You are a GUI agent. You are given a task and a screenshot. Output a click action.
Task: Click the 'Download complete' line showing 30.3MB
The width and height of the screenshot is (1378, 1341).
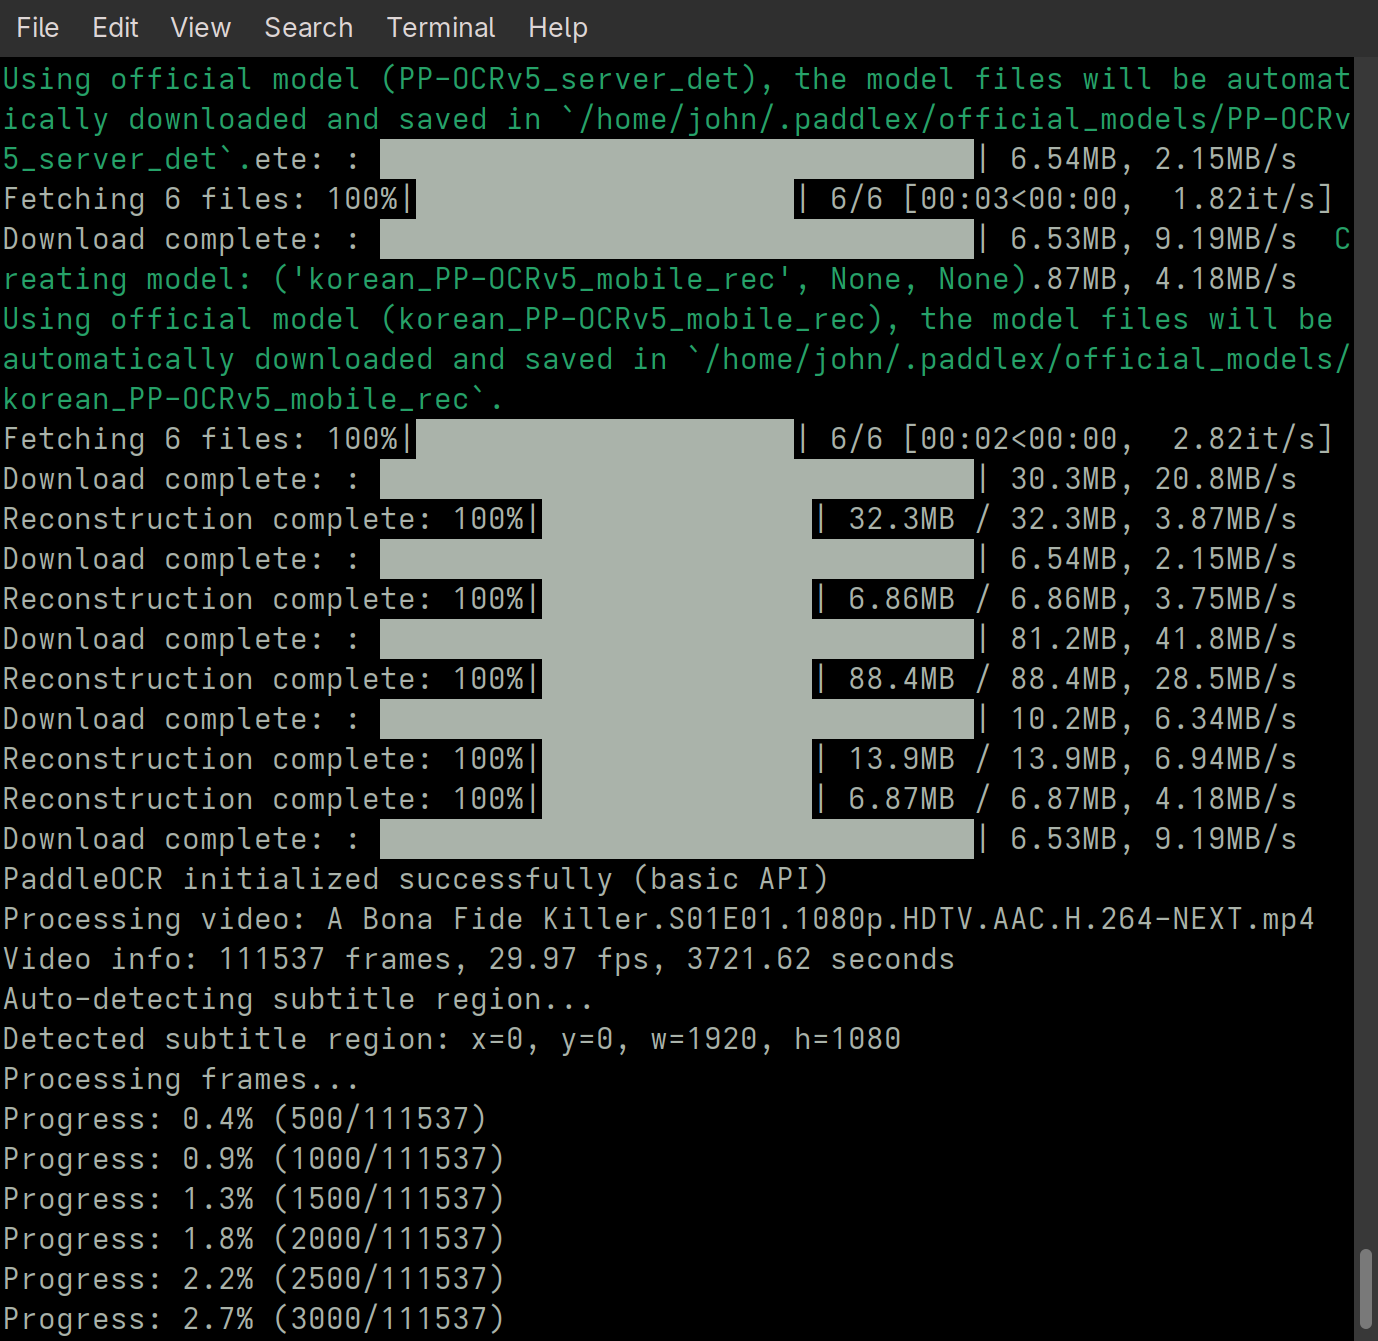coord(650,479)
